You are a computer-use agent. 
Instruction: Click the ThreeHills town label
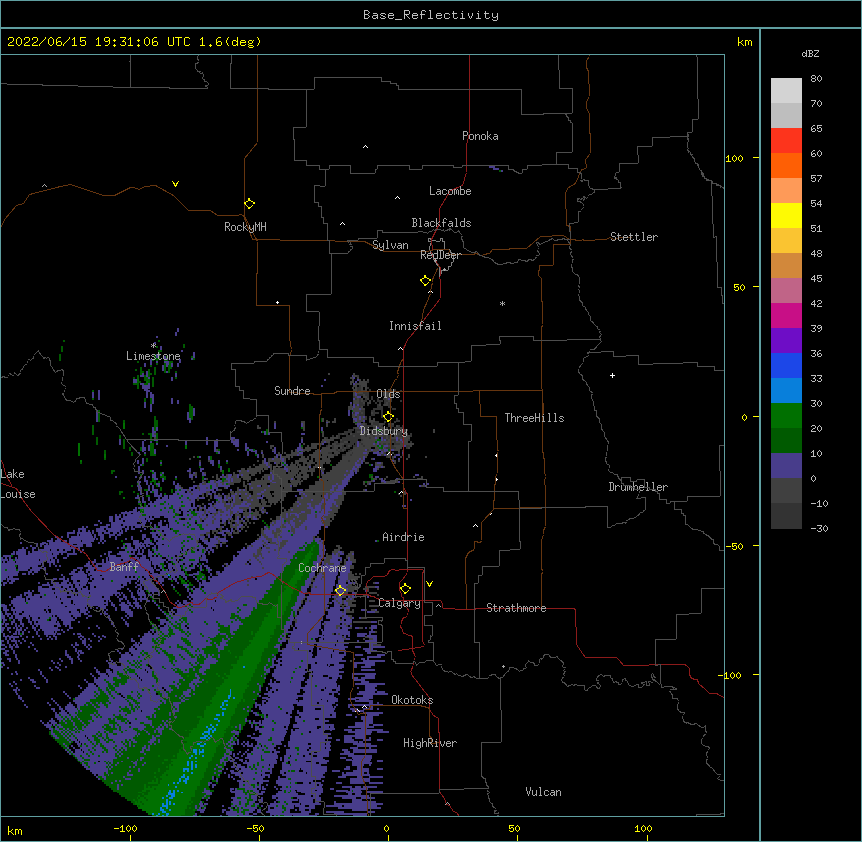coord(534,418)
